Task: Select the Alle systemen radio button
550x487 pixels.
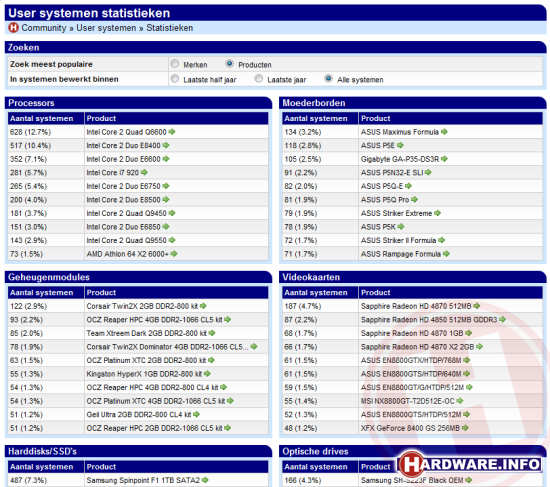Action: pos(328,79)
